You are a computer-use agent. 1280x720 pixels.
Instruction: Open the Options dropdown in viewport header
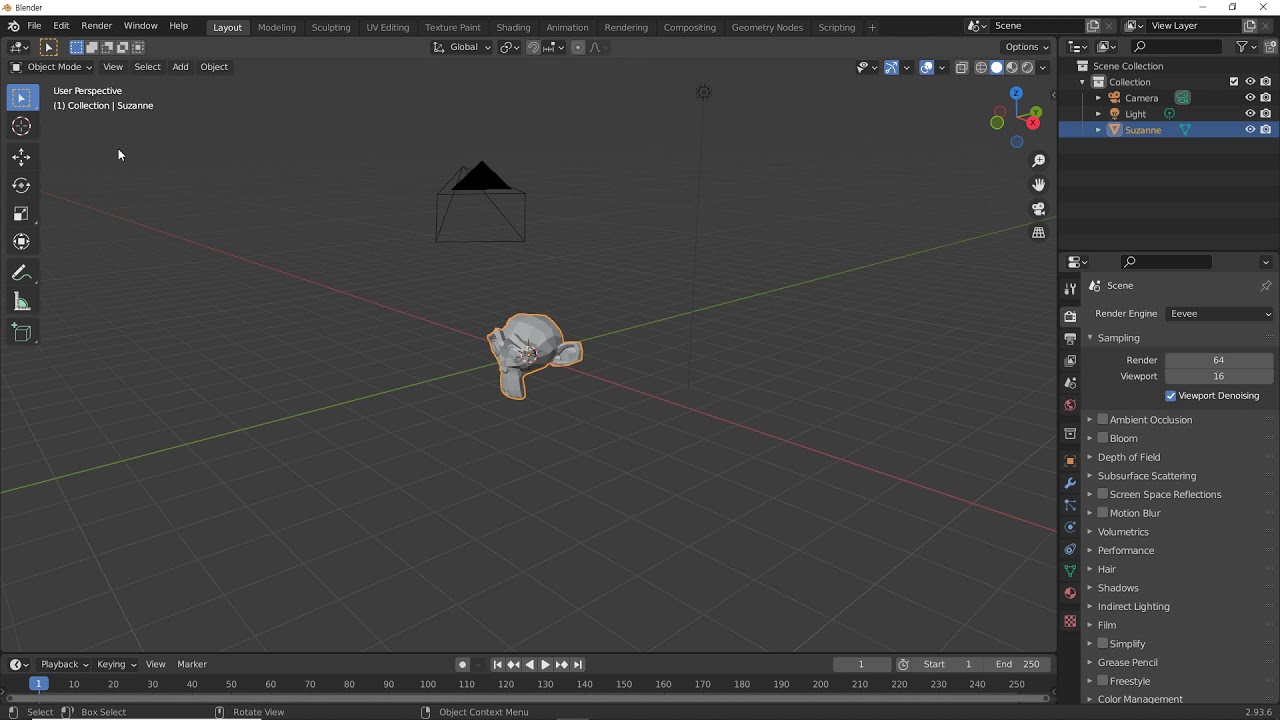coord(1027,47)
